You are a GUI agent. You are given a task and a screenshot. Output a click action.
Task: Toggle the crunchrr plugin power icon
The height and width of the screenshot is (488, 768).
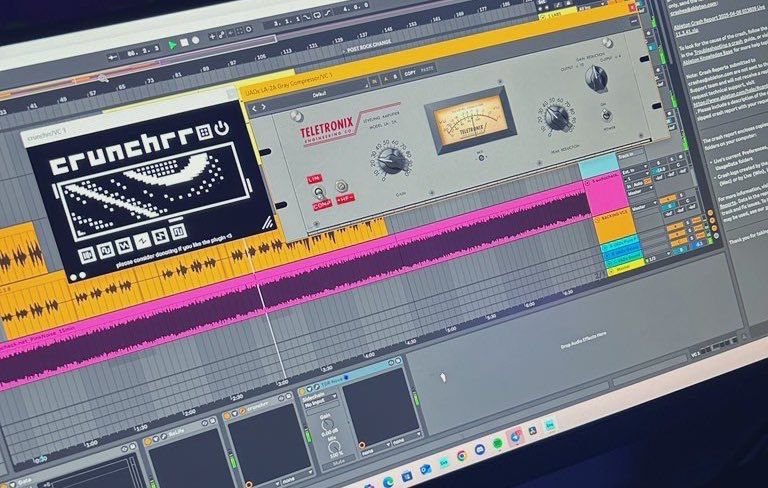tap(222, 128)
